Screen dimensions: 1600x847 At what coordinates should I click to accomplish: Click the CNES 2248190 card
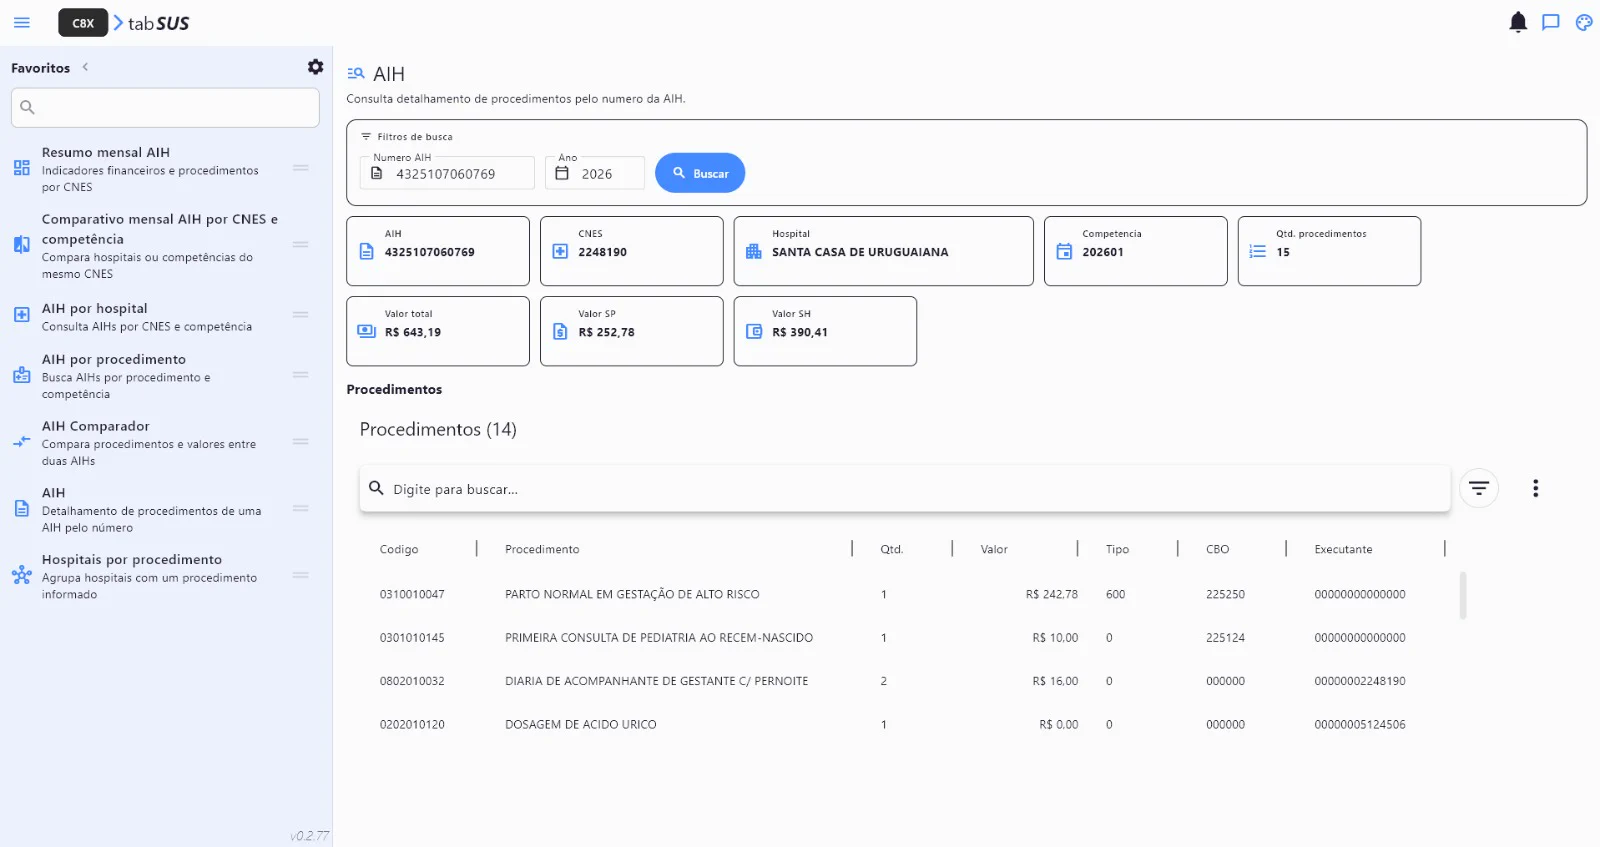click(631, 251)
